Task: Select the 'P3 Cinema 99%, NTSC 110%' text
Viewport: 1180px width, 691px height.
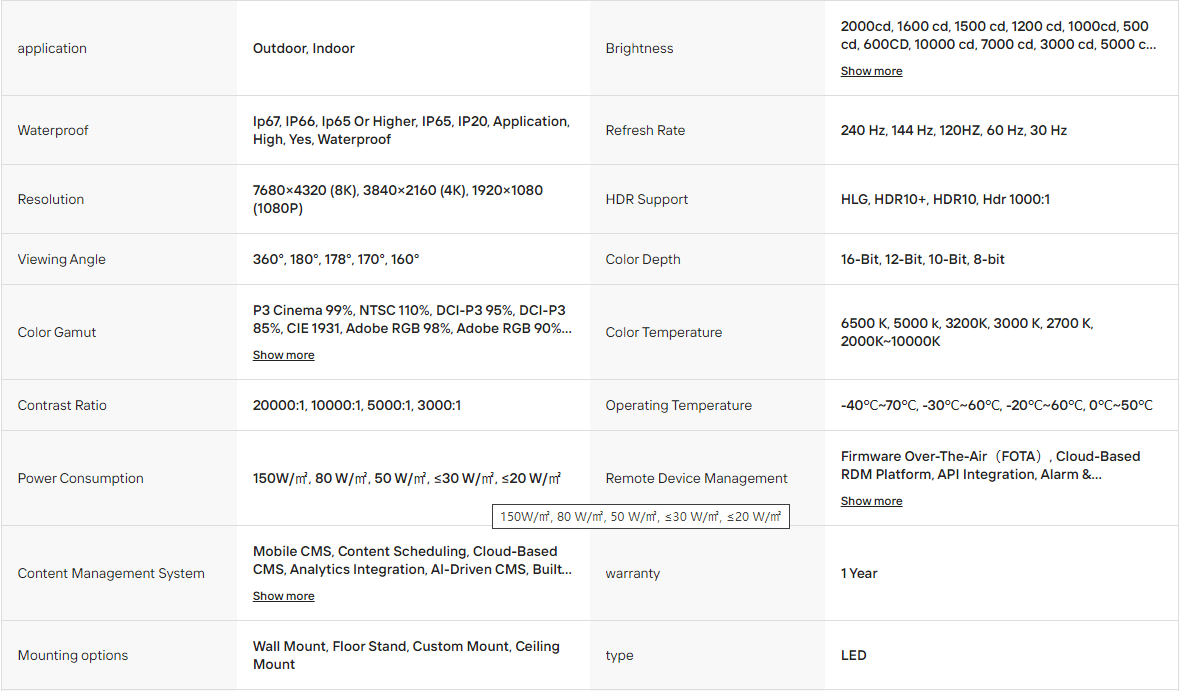Action: tap(412, 319)
